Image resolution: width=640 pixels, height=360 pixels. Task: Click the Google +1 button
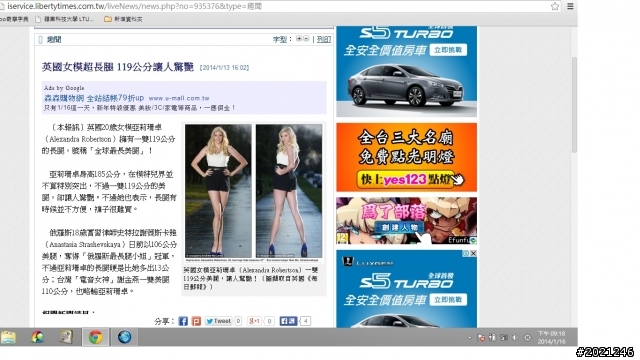[x=254, y=321]
